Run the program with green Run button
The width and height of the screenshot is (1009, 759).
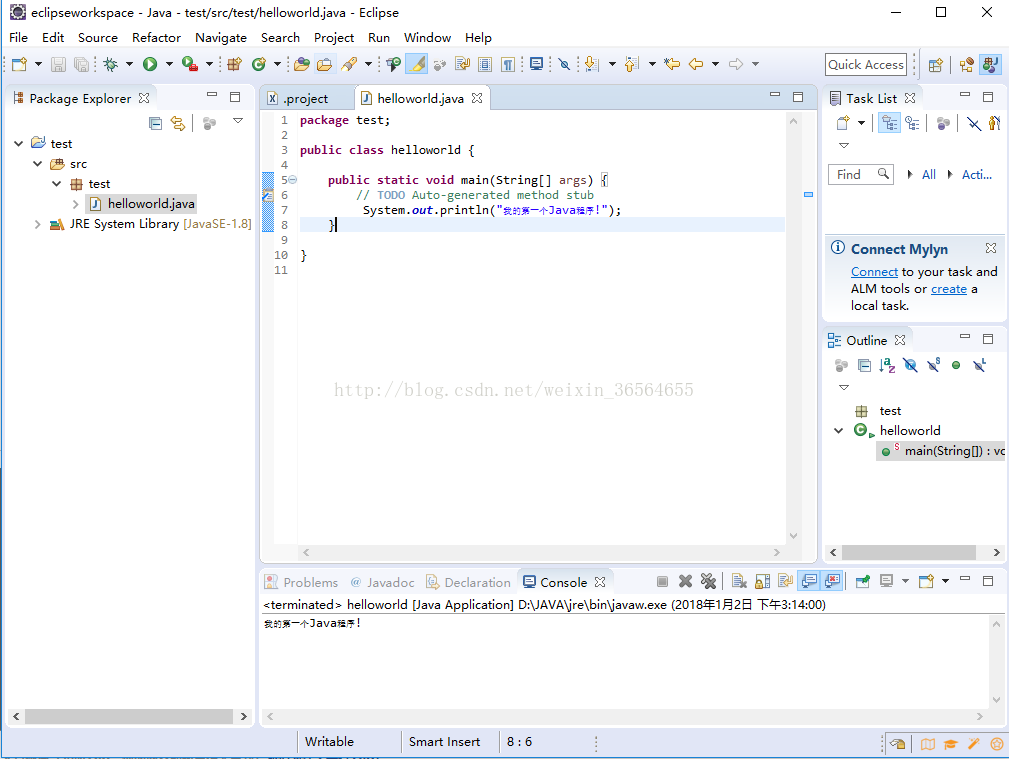click(x=150, y=64)
